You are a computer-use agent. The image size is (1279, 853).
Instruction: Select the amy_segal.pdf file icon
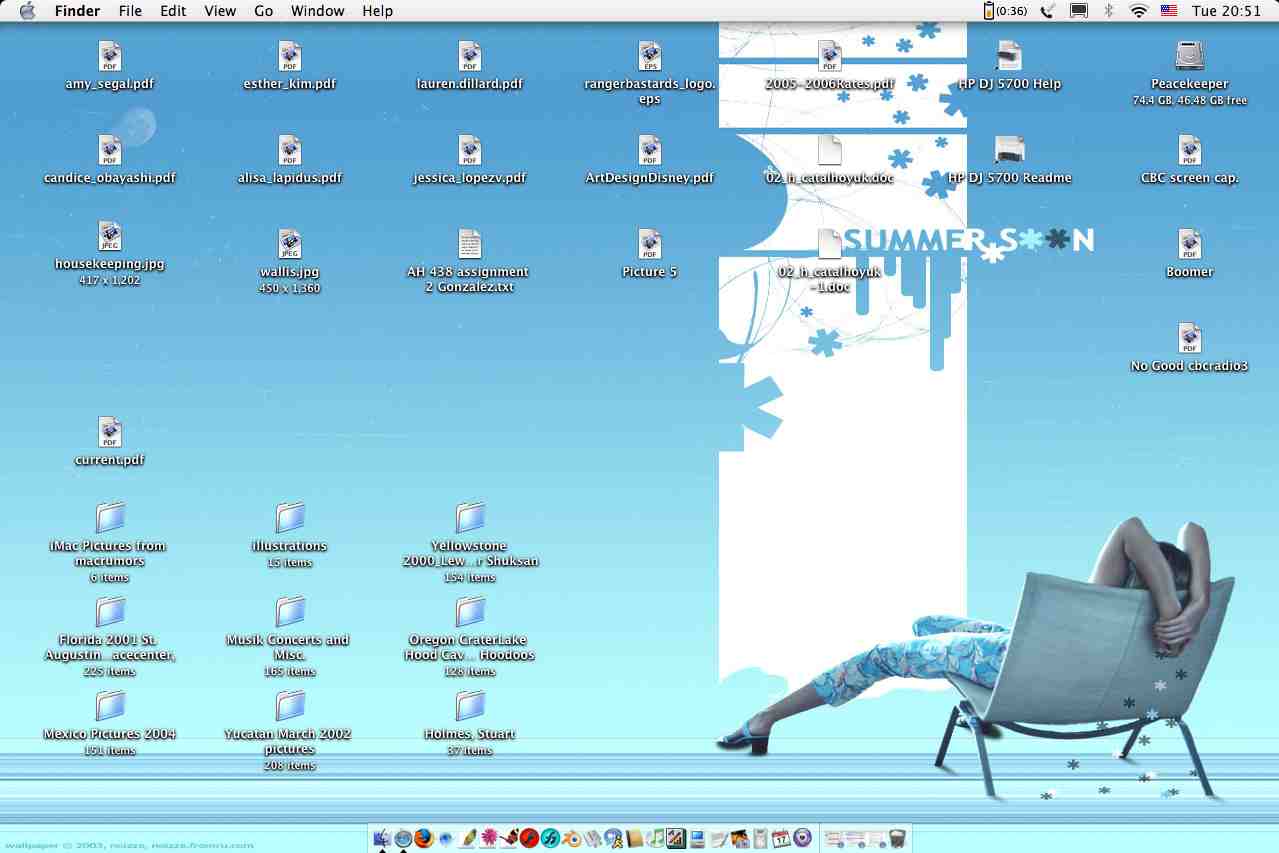point(110,57)
